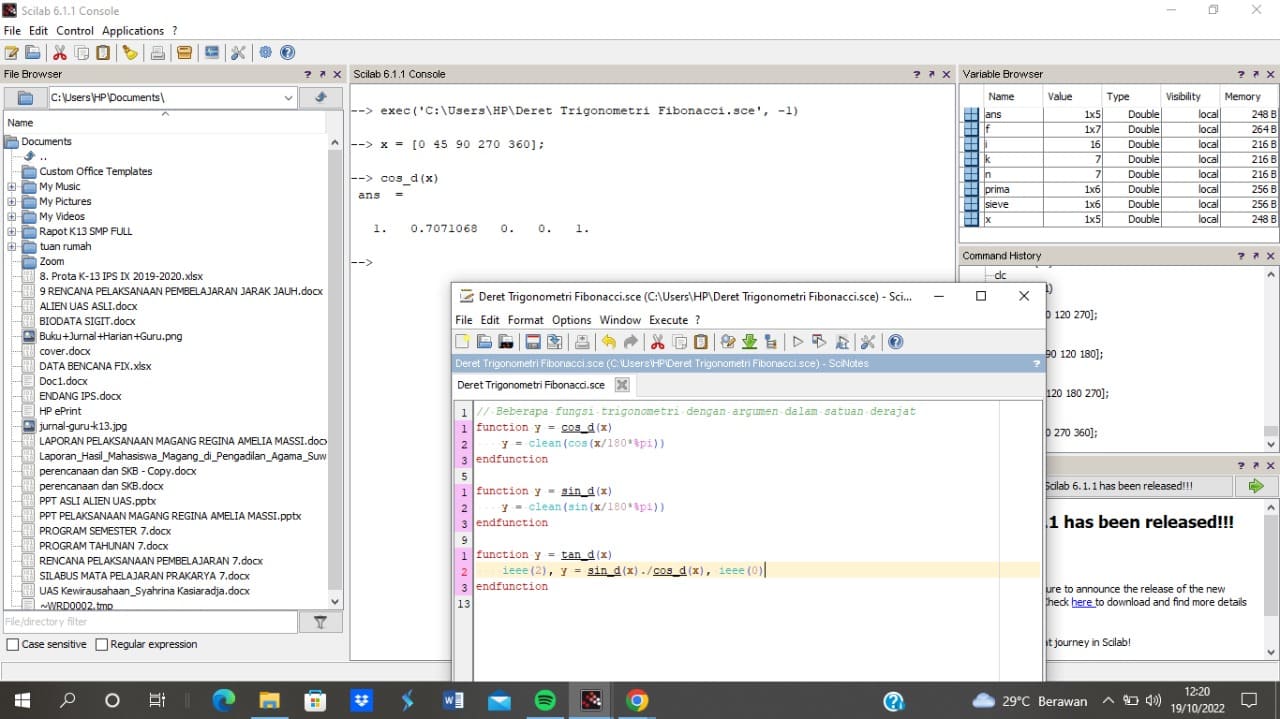Click Save As icon in SciNotes

pyautogui.click(x=554, y=342)
